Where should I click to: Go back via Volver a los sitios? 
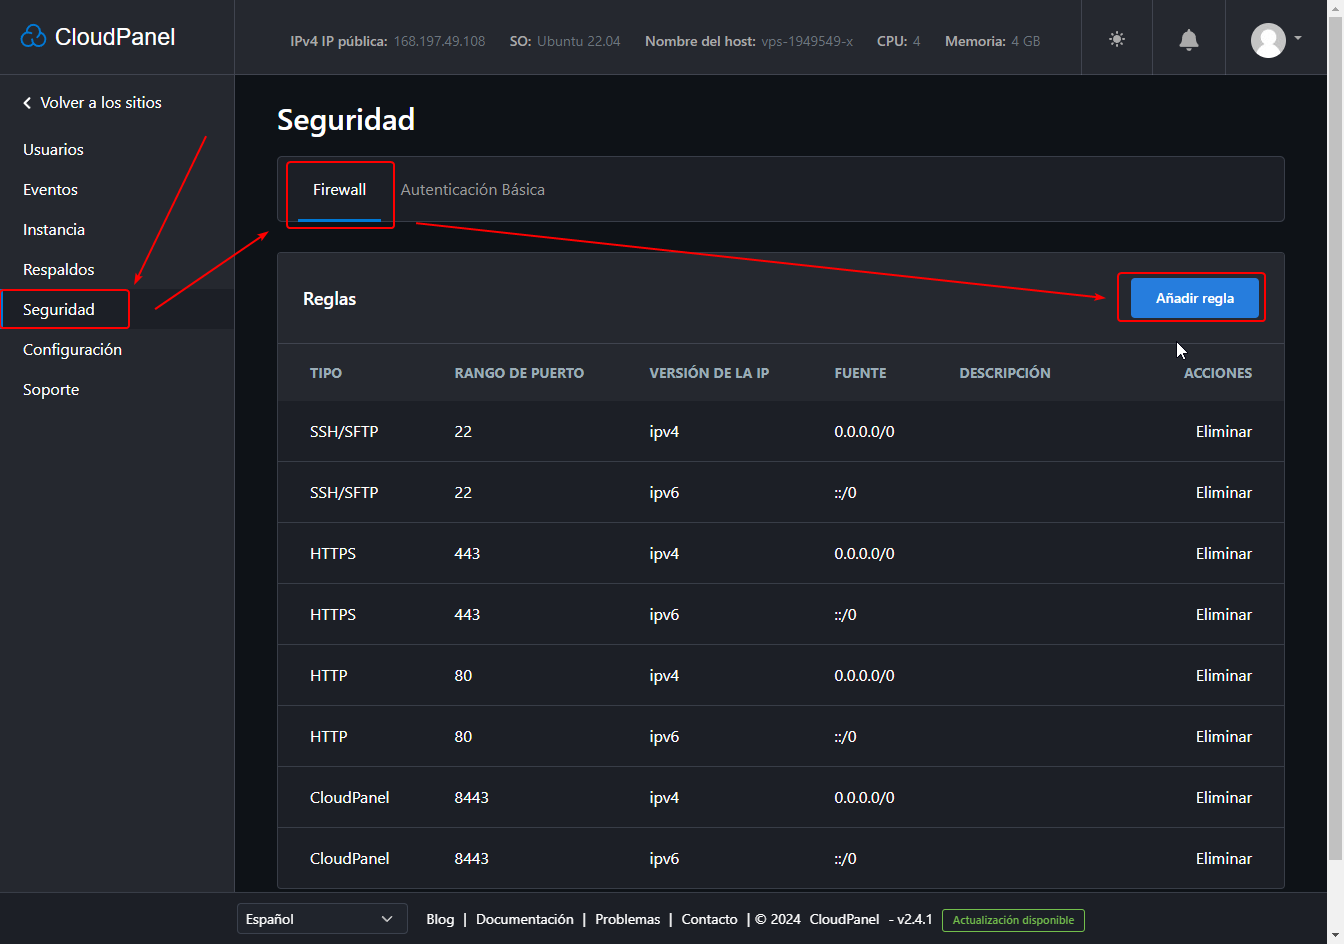point(92,103)
